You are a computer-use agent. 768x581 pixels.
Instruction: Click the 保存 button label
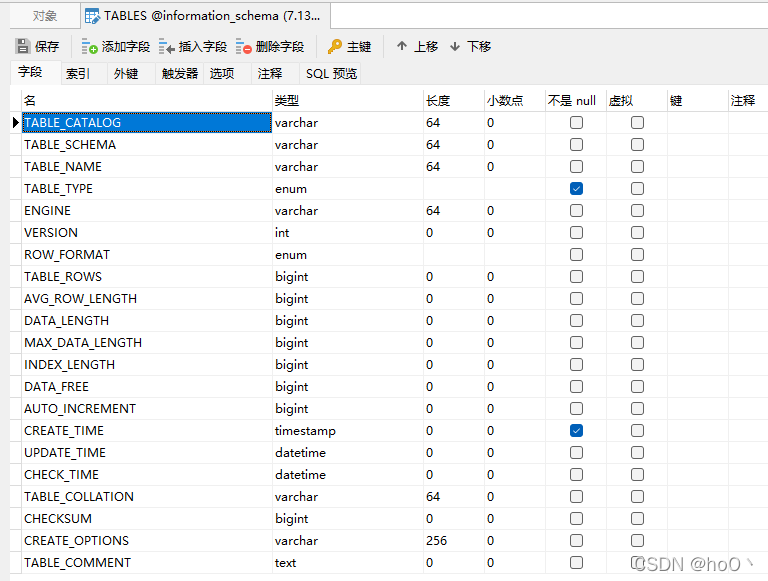(x=47, y=47)
